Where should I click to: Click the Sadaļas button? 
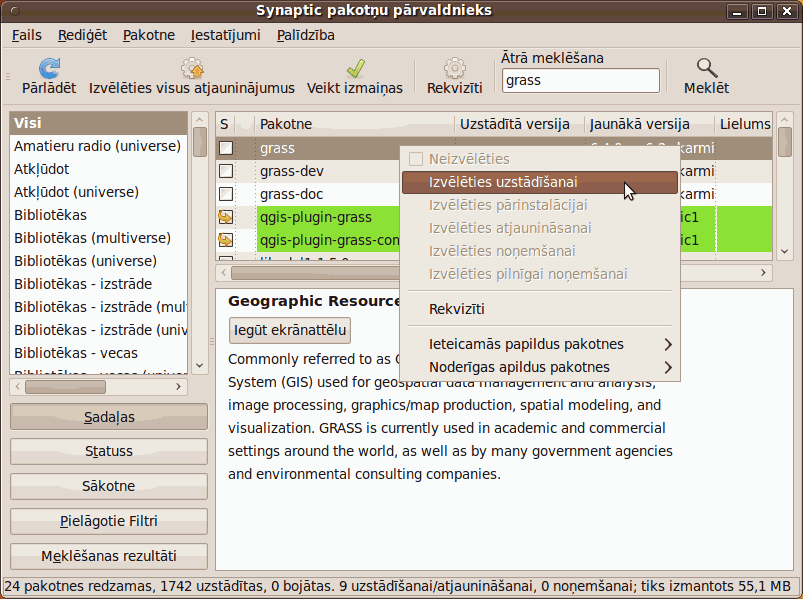click(x=109, y=417)
